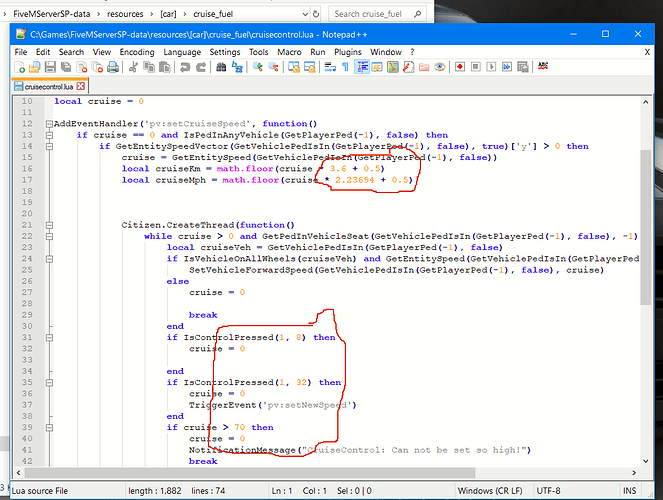Toggle synchronize horizontal scrolling

tap(310, 67)
